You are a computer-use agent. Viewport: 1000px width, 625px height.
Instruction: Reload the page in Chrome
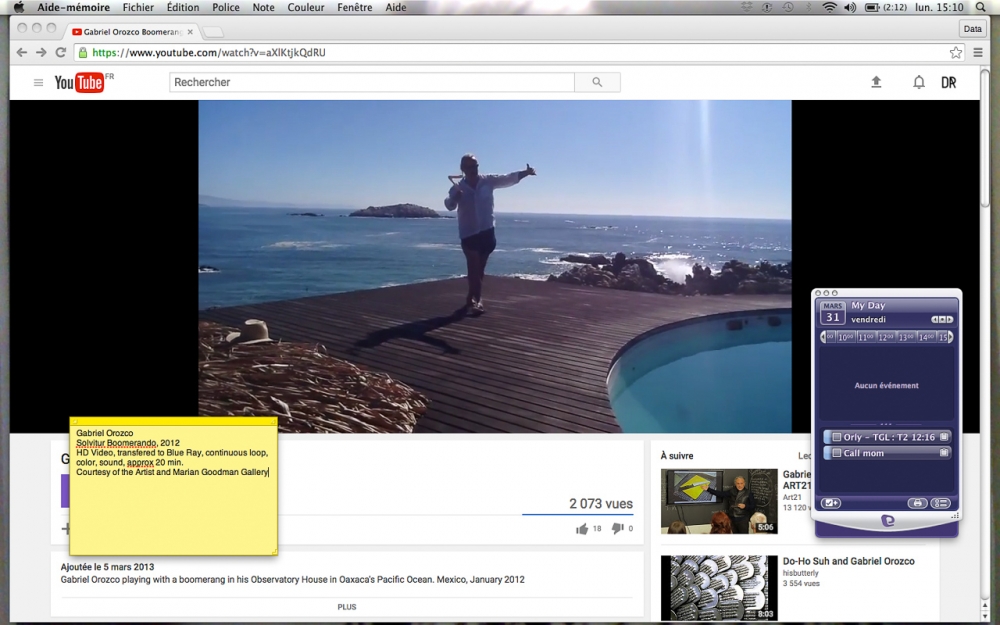[61, 52]
